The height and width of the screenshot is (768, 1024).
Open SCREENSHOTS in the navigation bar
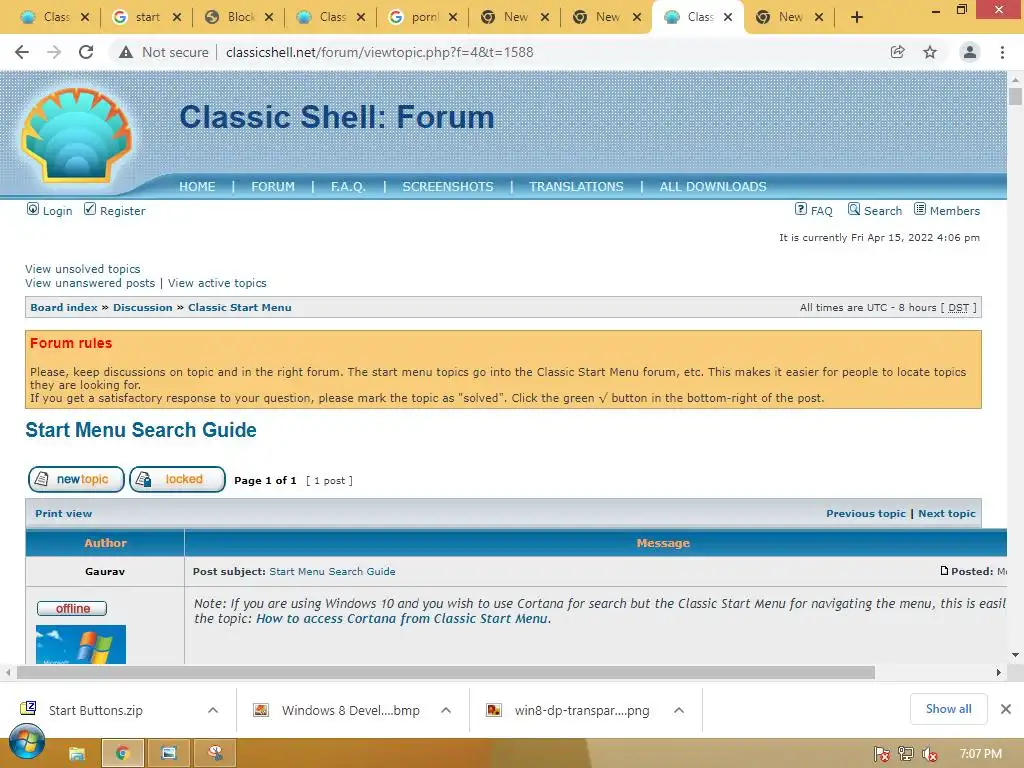tap(448, 187)
